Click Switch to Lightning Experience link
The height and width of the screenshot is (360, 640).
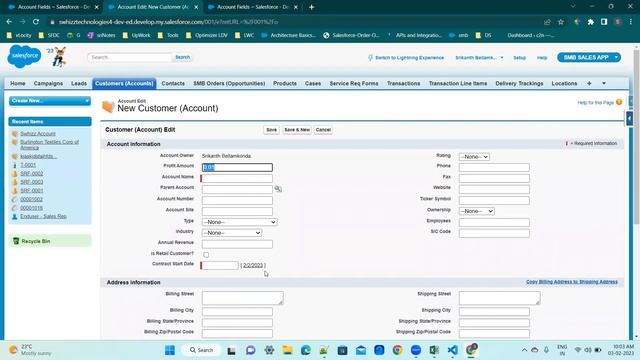click(x=409, y=58)
